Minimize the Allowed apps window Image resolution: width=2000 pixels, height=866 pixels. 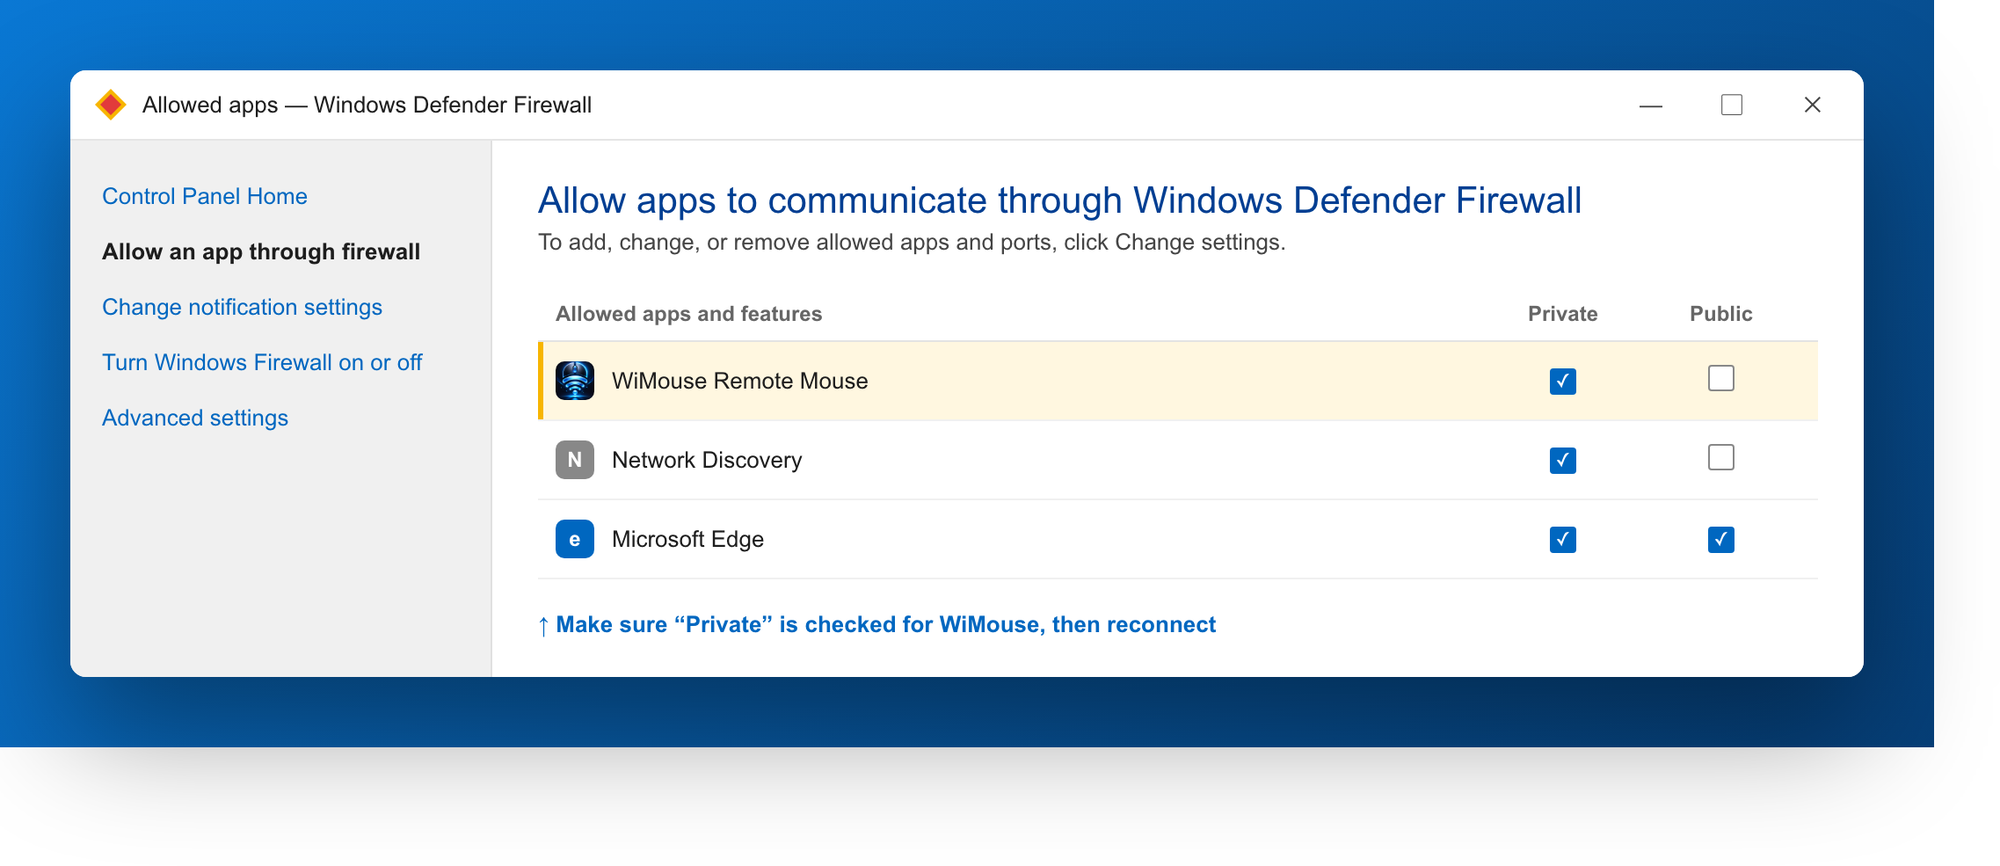(1651, 105)
